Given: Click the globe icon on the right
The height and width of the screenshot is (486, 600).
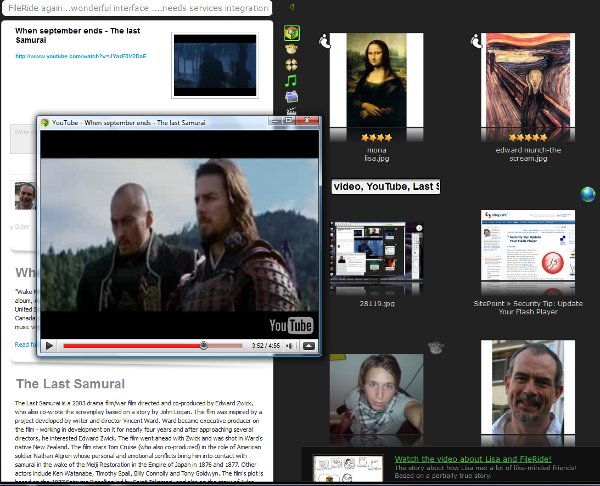Looking at the screenshot, I should (588, 194).
